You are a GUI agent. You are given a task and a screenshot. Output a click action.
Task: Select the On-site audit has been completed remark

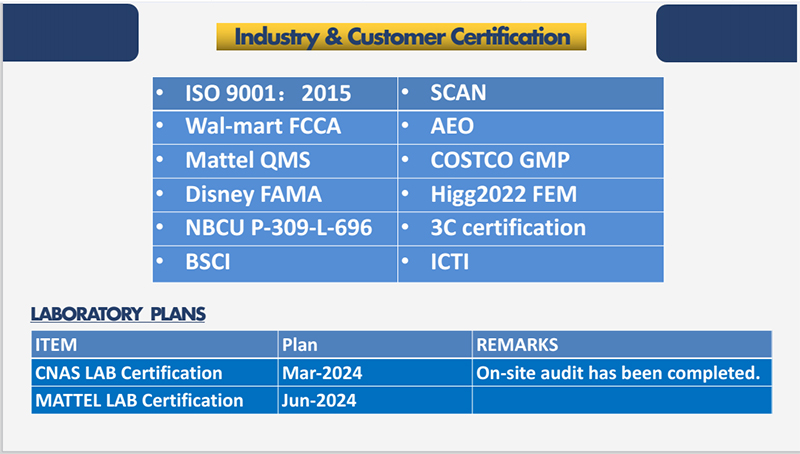point(622,372)
